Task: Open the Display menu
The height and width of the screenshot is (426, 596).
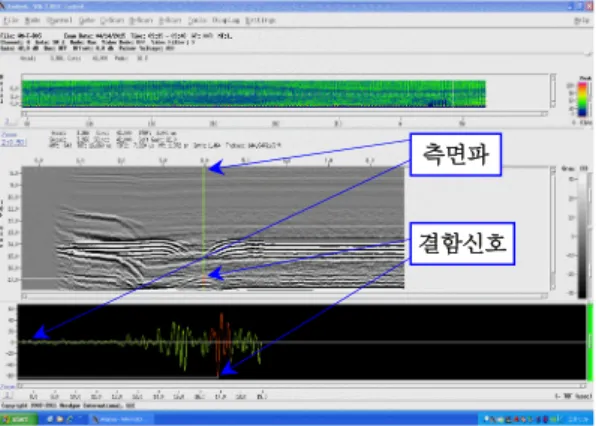Action: coord(226,20)
